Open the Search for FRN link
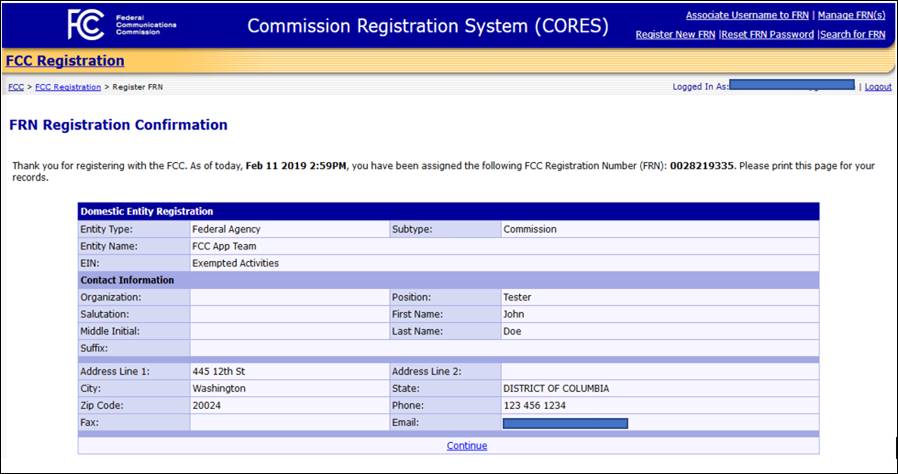The image size is (898, 474). (853, 34)
